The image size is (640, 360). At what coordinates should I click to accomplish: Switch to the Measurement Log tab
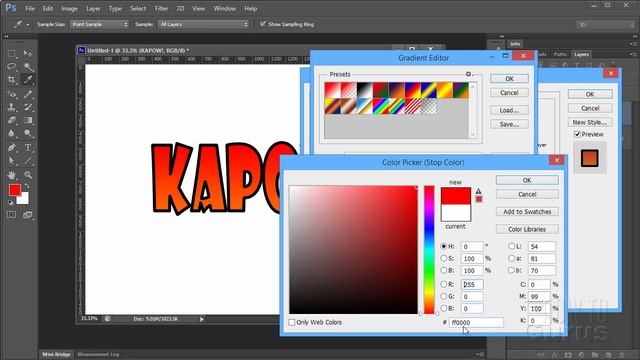[x=98, y=354]
